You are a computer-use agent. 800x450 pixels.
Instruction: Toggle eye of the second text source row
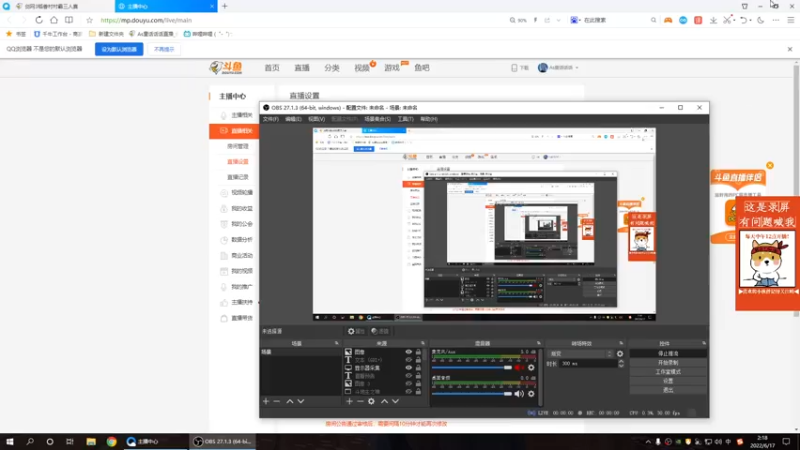(x=409, y=376)
